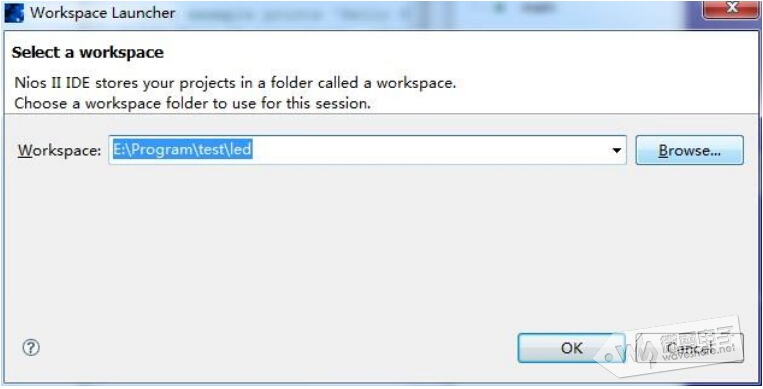Confirm the workspace with OK
The height and width of the screenshot is (389, 763).
pyautogui.click(x=571, y=348)
